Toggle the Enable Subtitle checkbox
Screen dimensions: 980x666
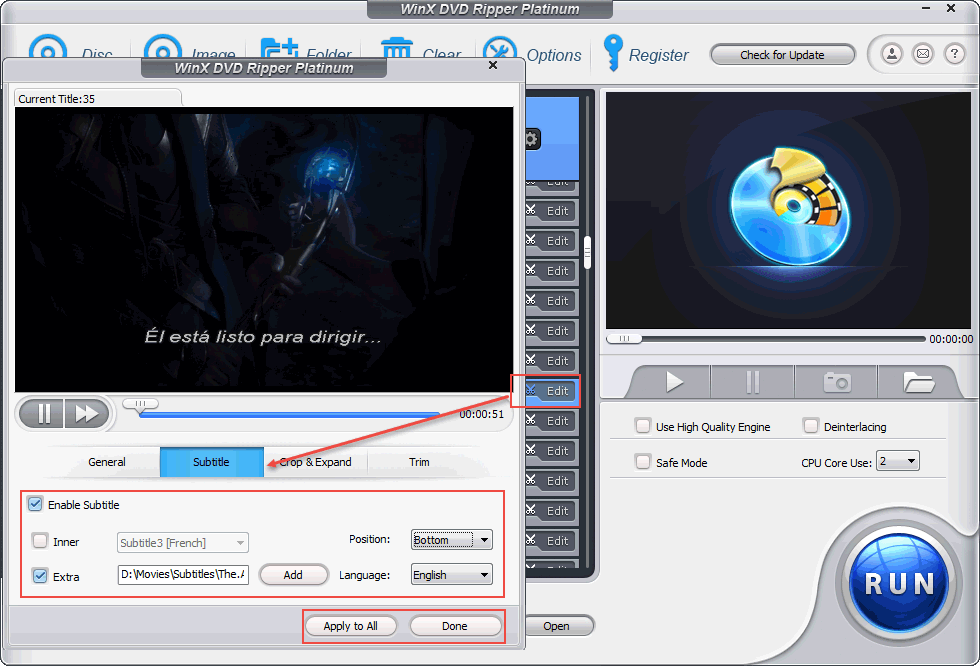36,504
